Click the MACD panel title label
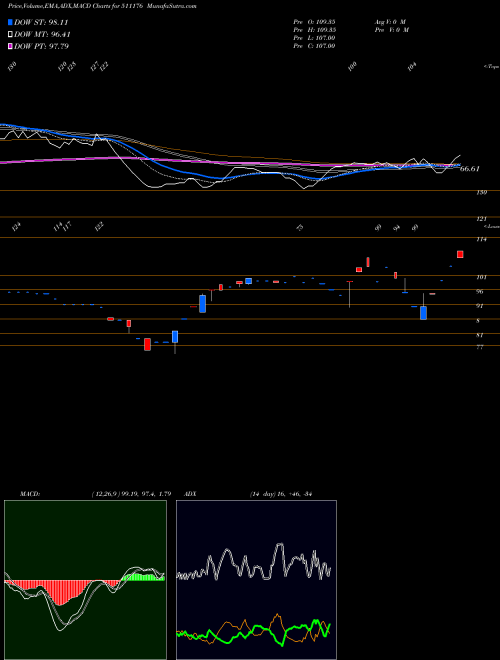The image size is (500, 660). point(30,494)
